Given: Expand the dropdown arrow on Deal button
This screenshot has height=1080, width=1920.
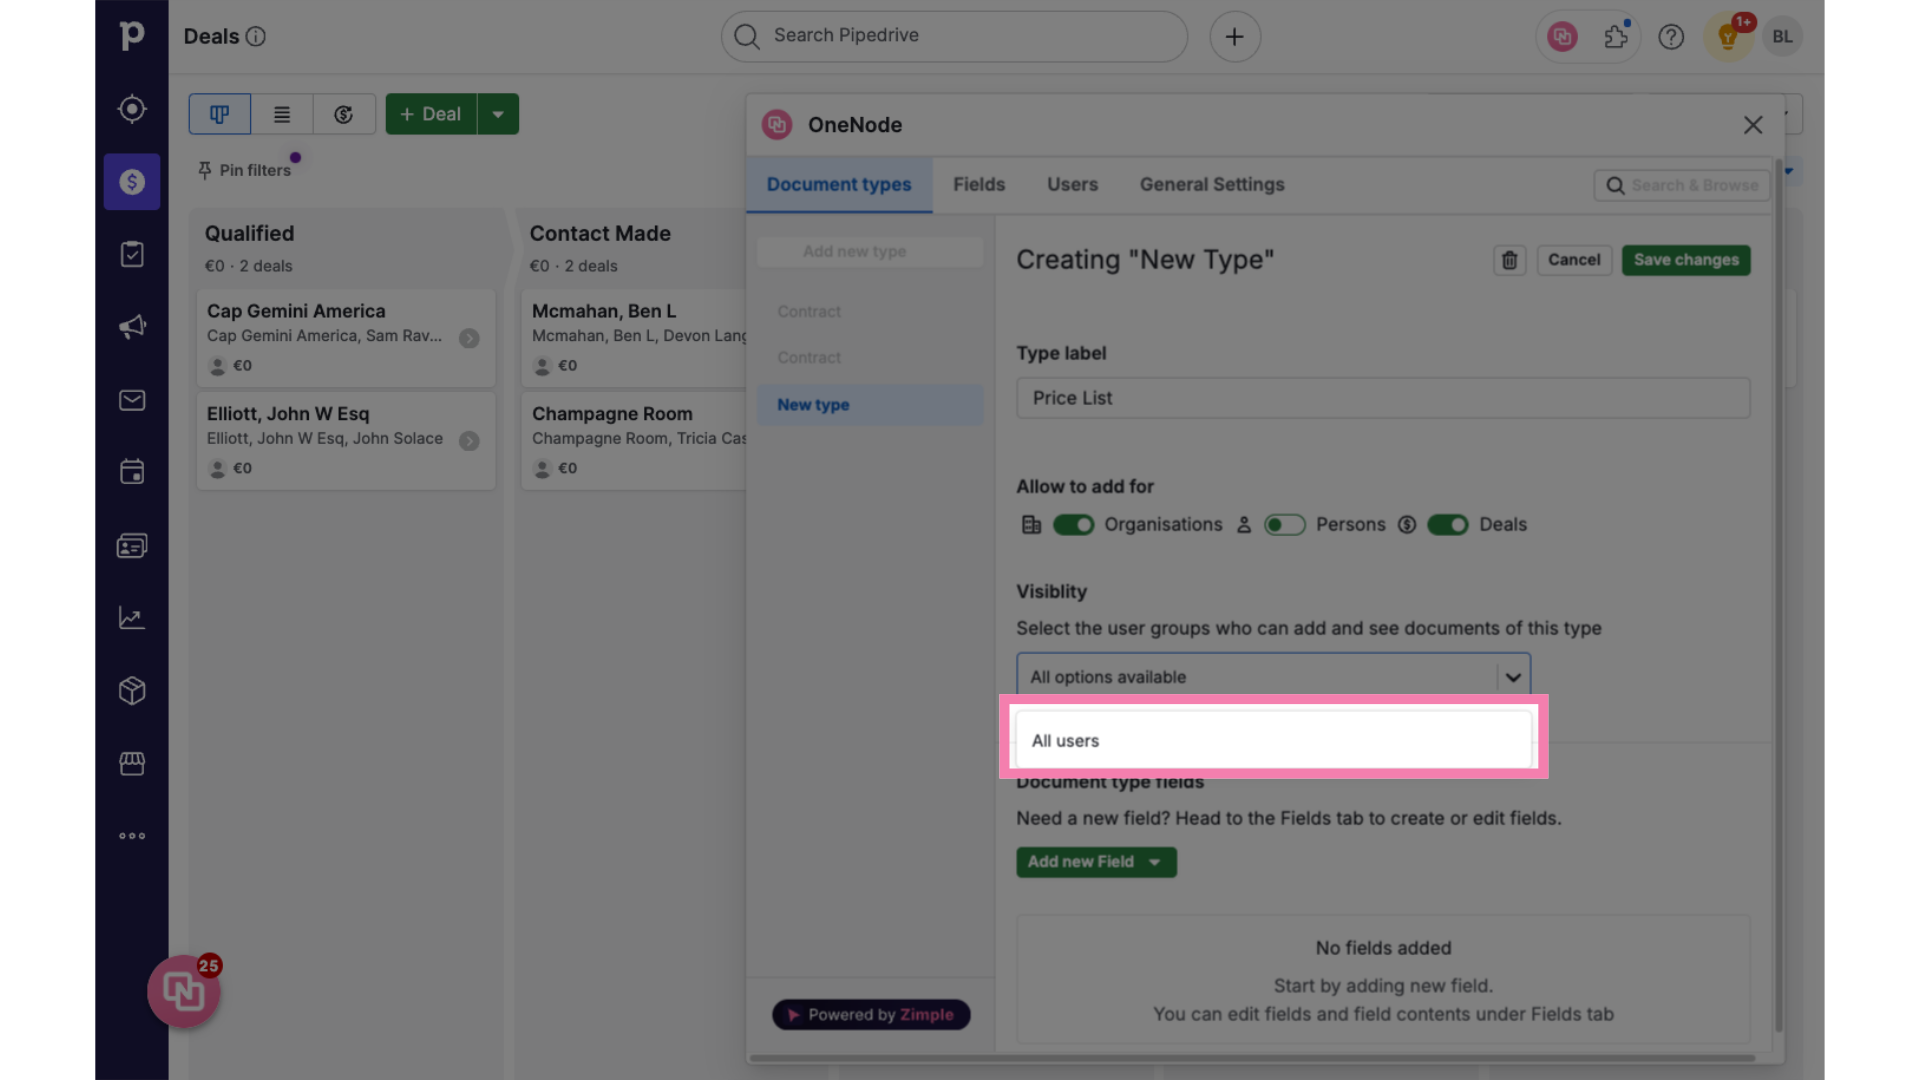Looking at the screenshot, I should pyautogui.click(x=498, y=113).
